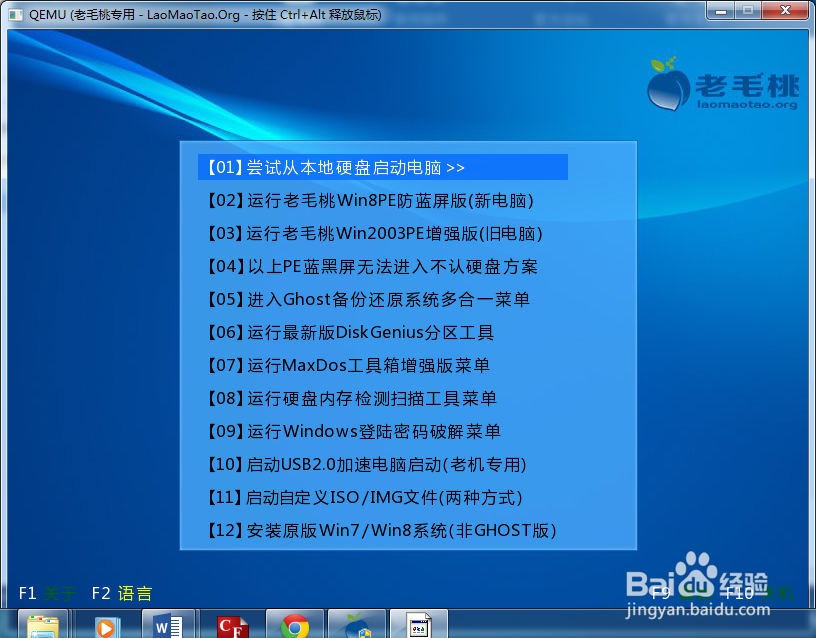Select entry 10 USB2.0 accelerated boot
This screenshot has width=816, height=638.
pyautogui.click(x=367, y=465)
